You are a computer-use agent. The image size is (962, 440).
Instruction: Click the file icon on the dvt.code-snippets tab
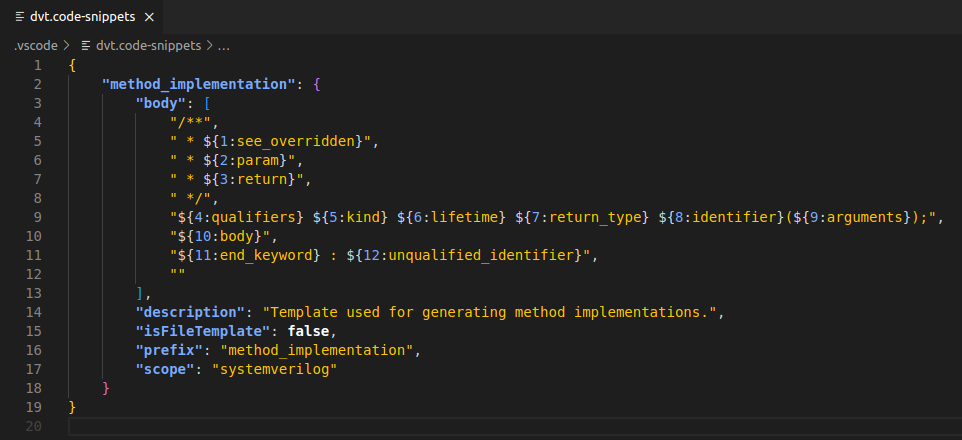tap(20, 17)
